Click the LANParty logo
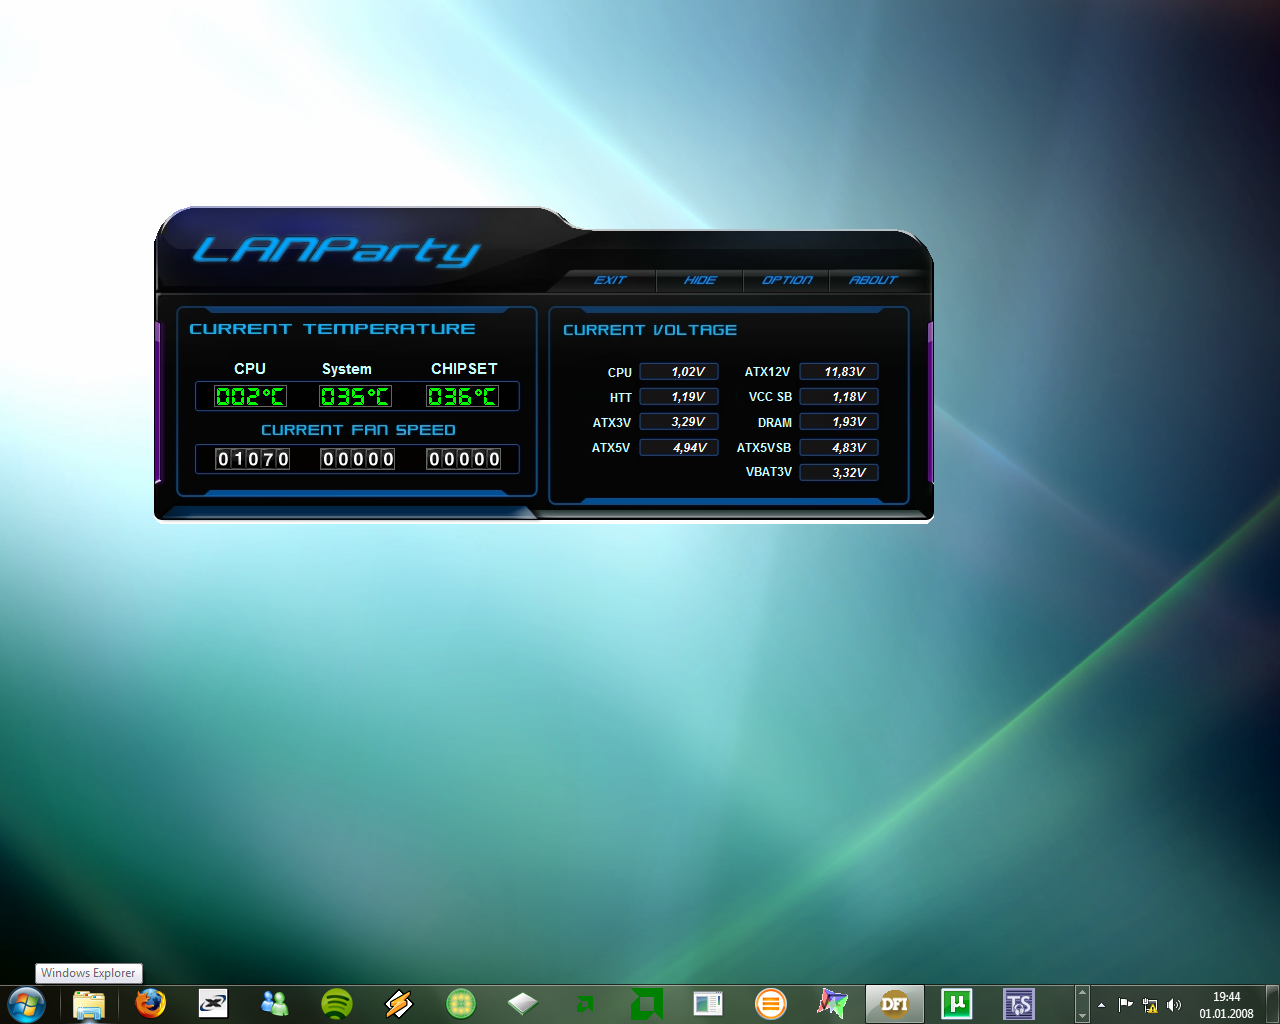 [336, 250]
